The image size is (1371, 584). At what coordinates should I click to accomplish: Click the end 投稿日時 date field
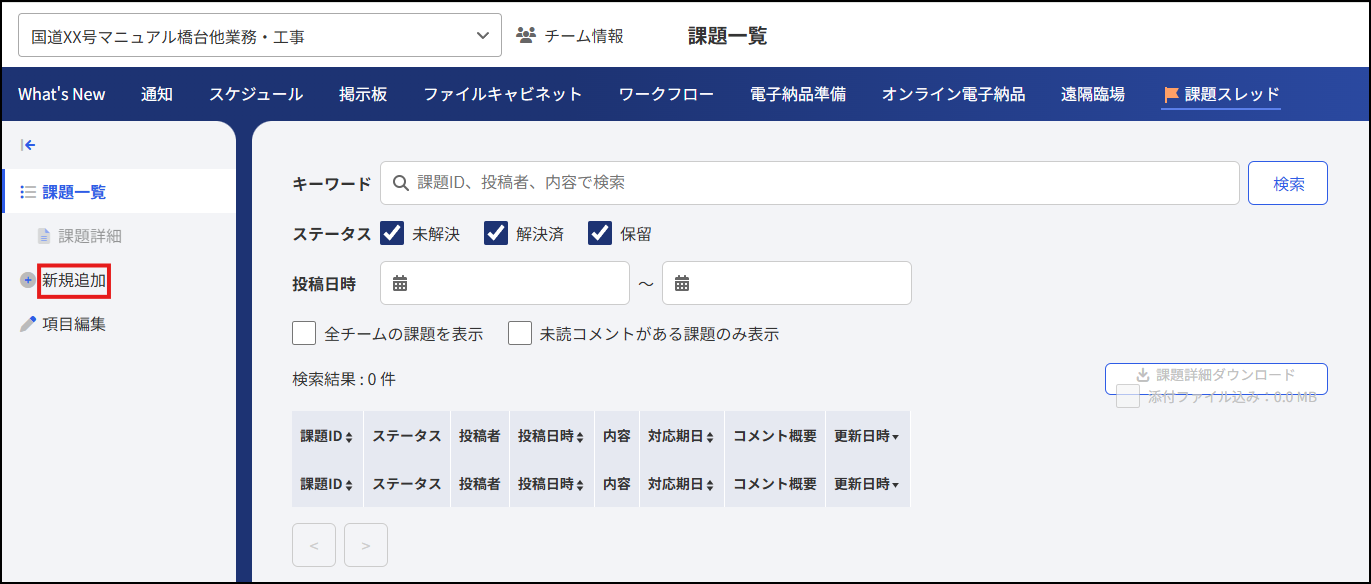tap(787, 283)
